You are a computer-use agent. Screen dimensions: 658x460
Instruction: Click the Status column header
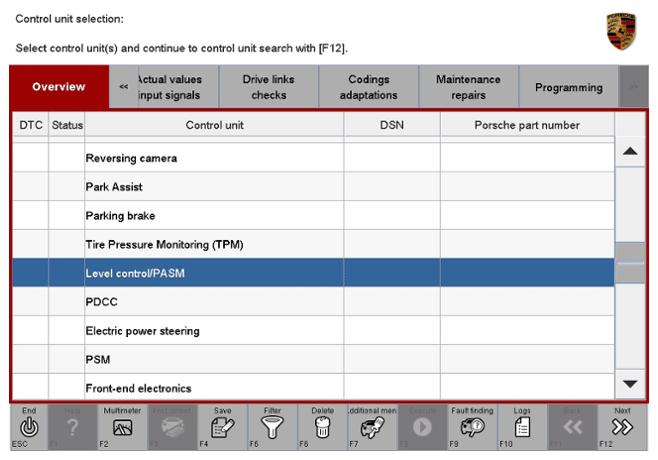click(67, 125)
